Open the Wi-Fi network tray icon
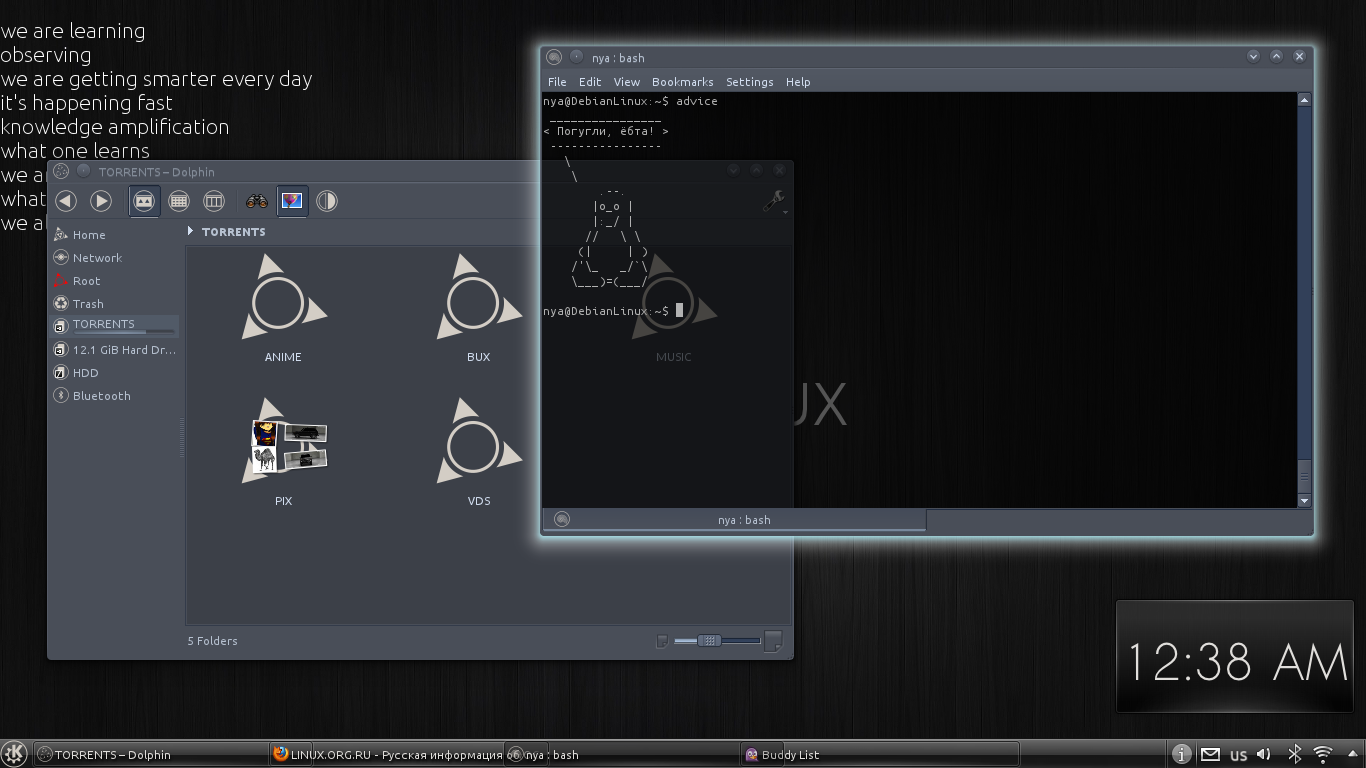Screen dimensions: 1366x768 point(1323,754)
